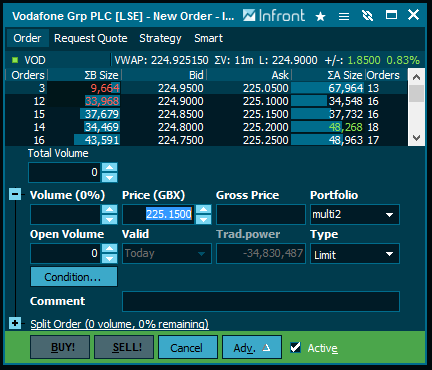Increase Price with up arrow
The height and width of the screenshot is (370, 432).
click(204, 209)
